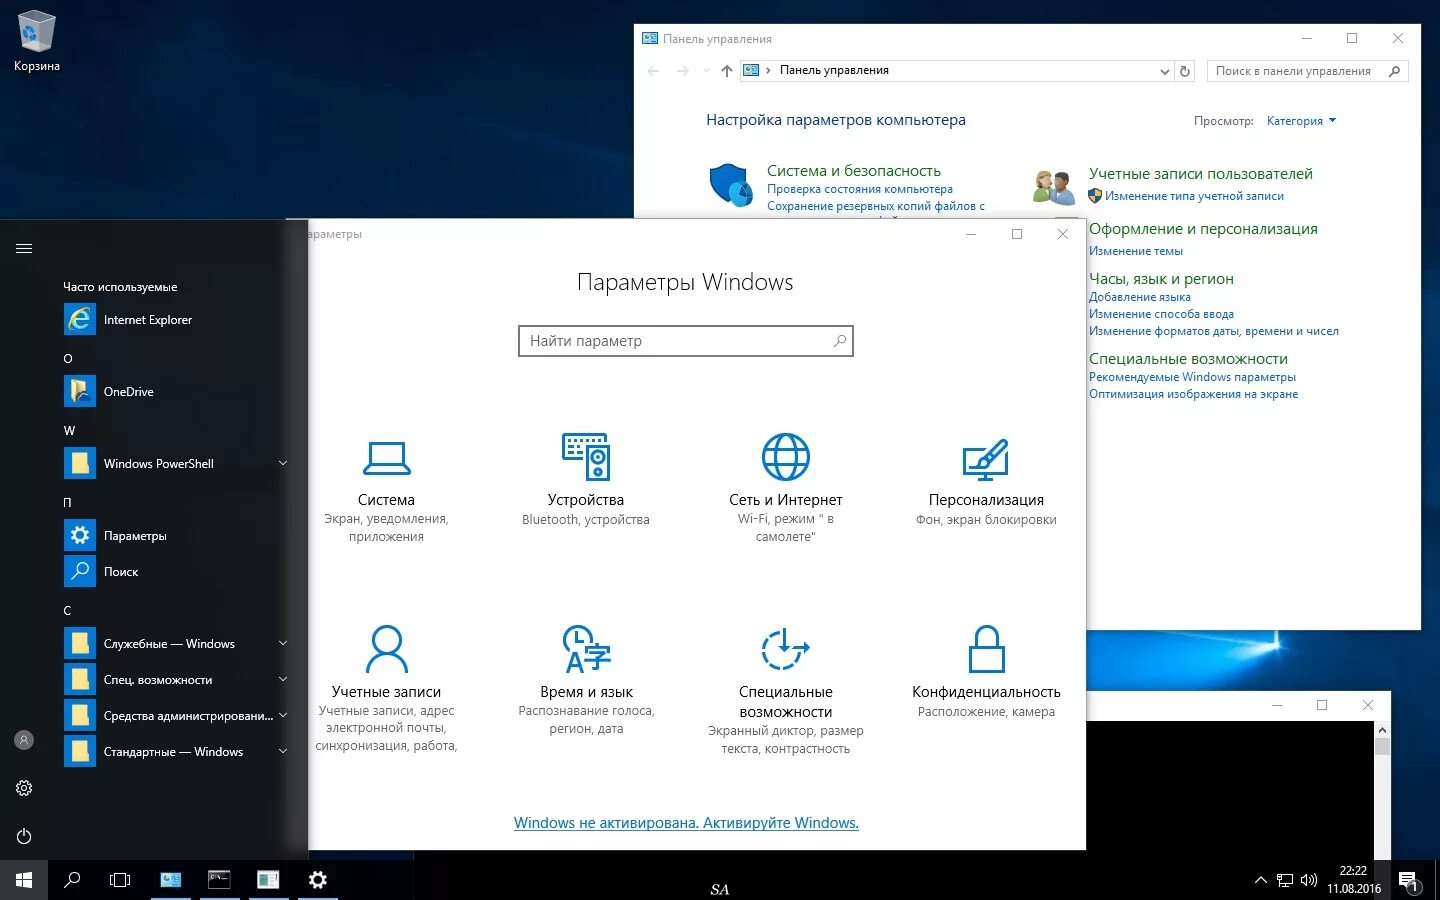Image resolution: width=1440 pixels, height=900 pixels.
Task: Open the Сеть и Интернет settings category
Action: pyautogui.click(x=786, y=488)
